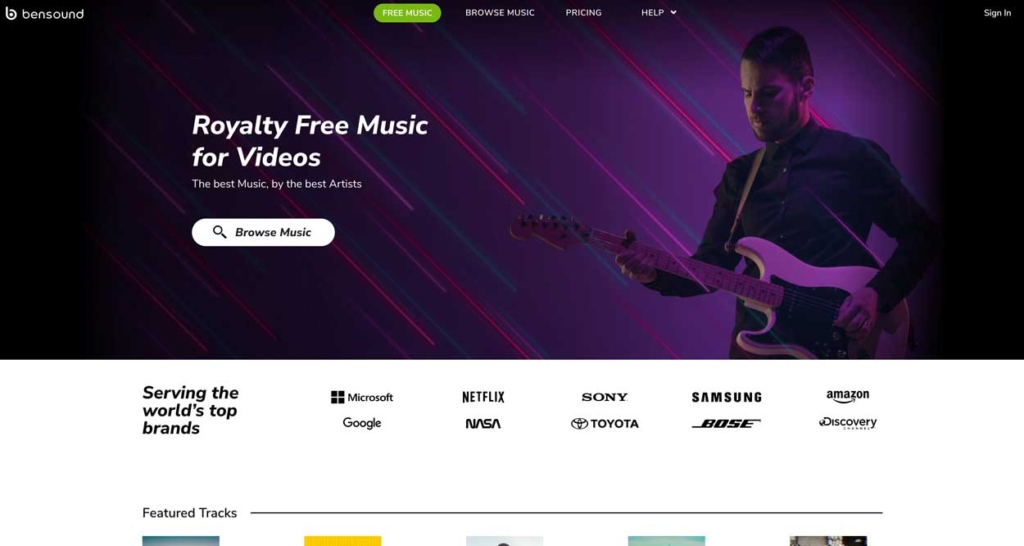
Task: Click the Microsoft brand logo
Action: point(362,397)
